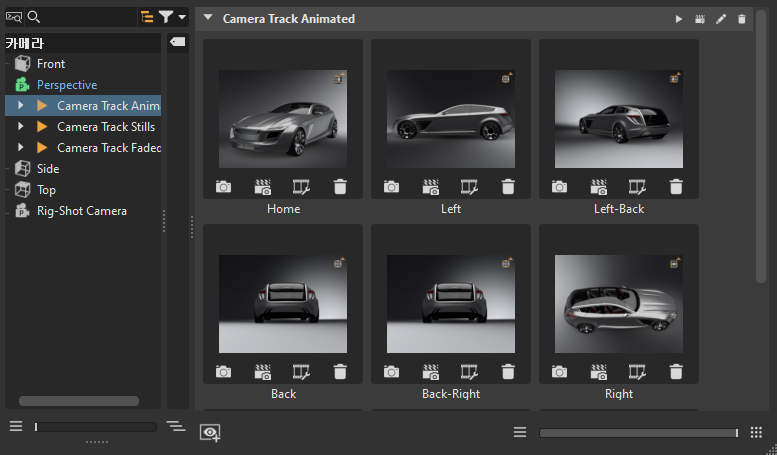This screenshot has width=777, height=455.
Task: Delete the Back-Right viewpoint with trash icon
Action: coord(508,372)
